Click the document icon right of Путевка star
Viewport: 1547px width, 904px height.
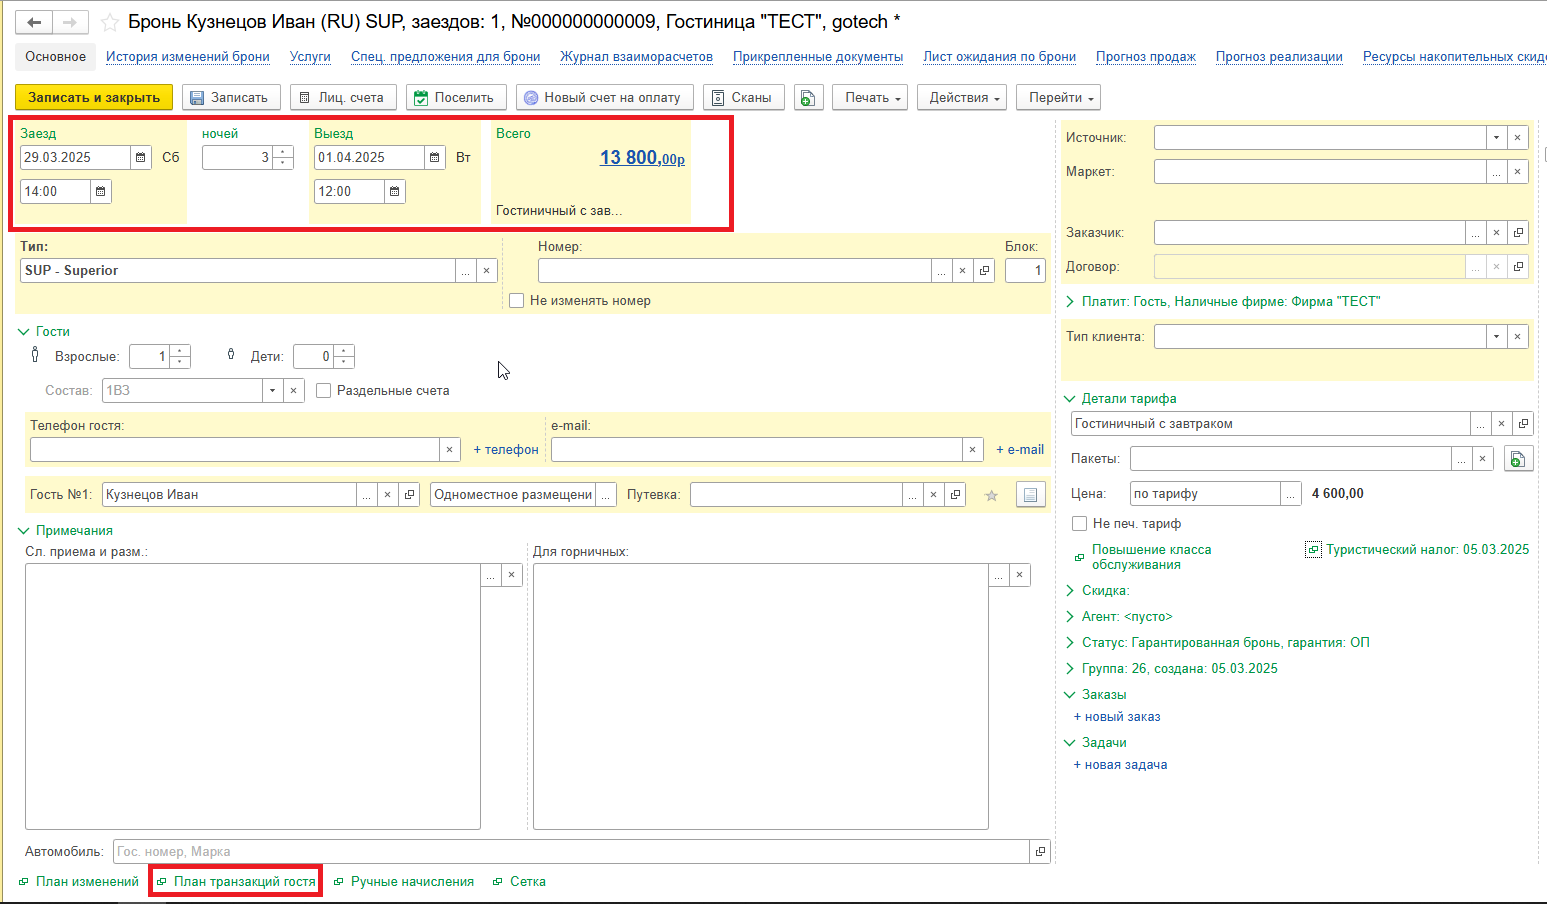tap(1030, 494)
